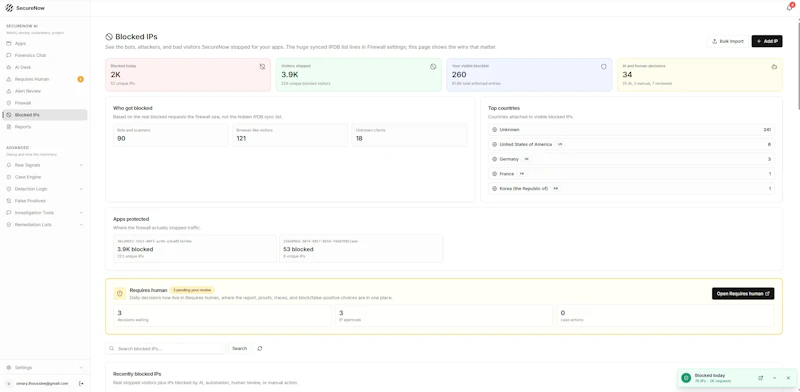Click the Reports document icon
This screenshot has width=800, height=392.
9,127
